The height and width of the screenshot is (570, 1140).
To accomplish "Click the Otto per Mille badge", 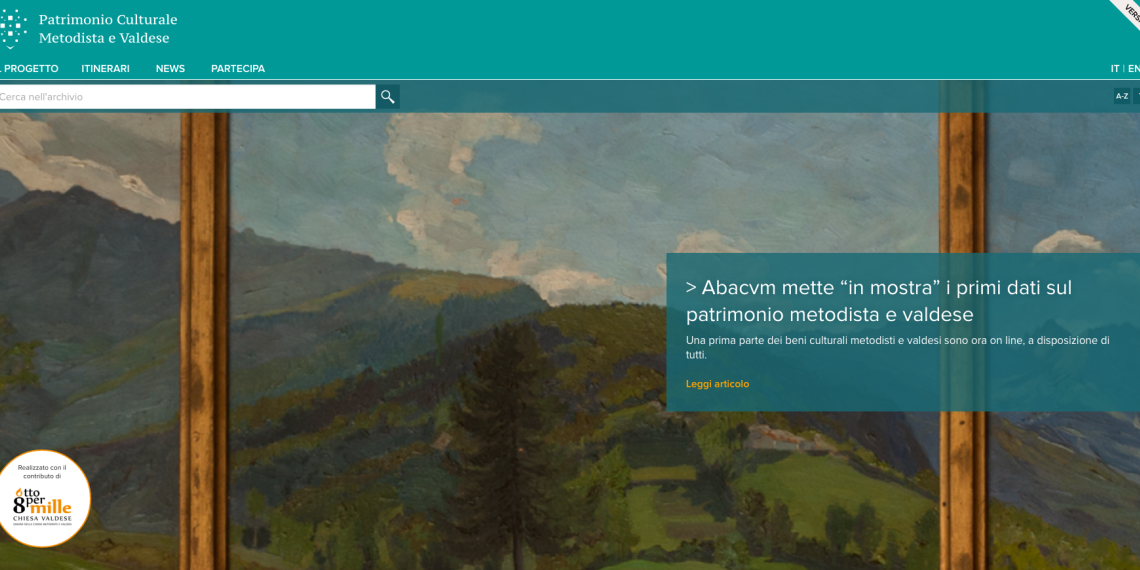I will (44, 499).
